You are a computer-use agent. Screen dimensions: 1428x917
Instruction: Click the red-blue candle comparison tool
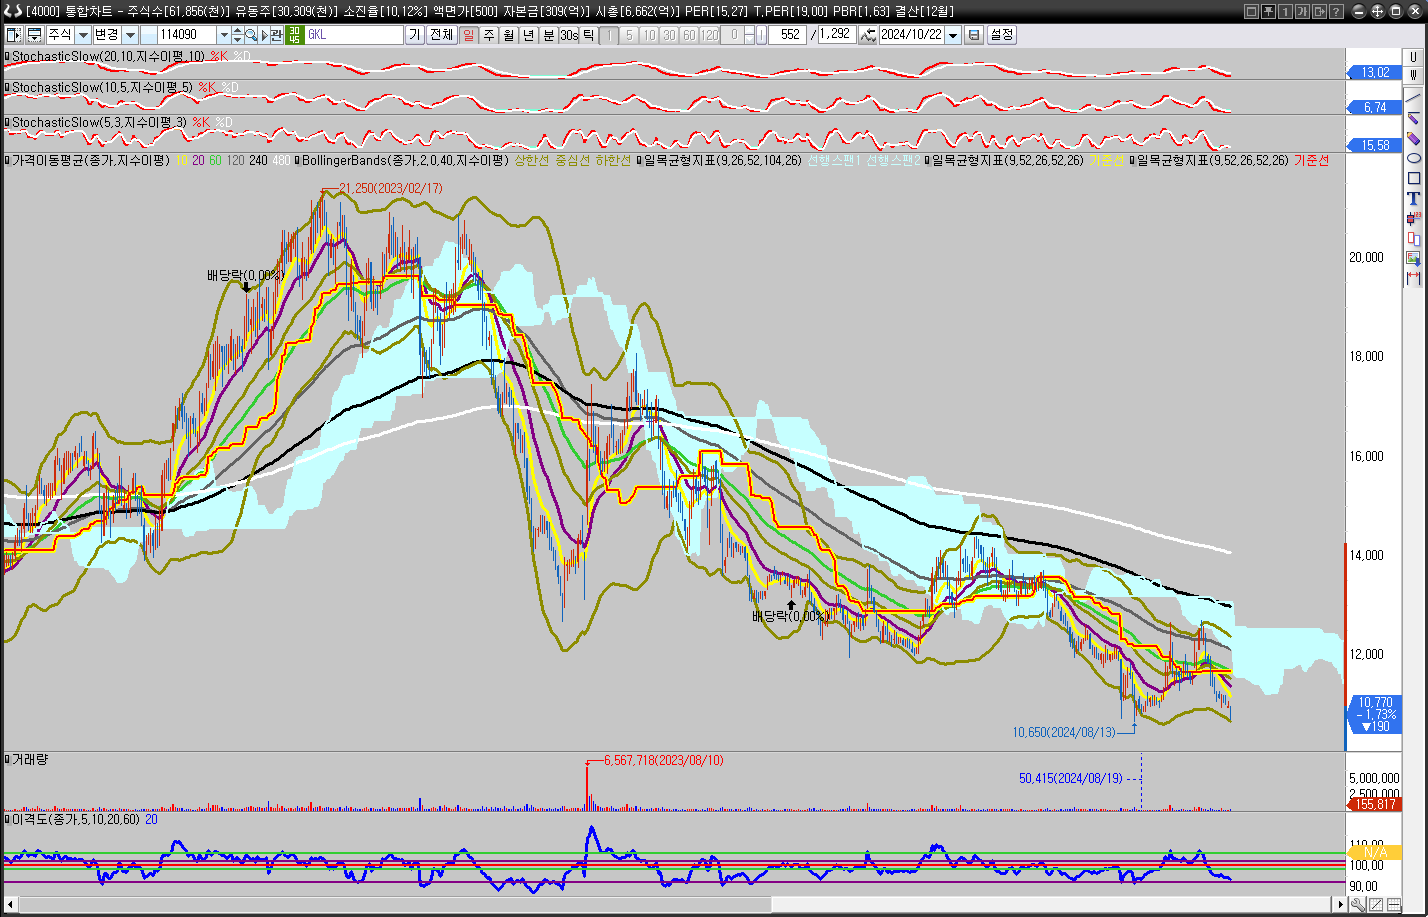pos(1413,238)
